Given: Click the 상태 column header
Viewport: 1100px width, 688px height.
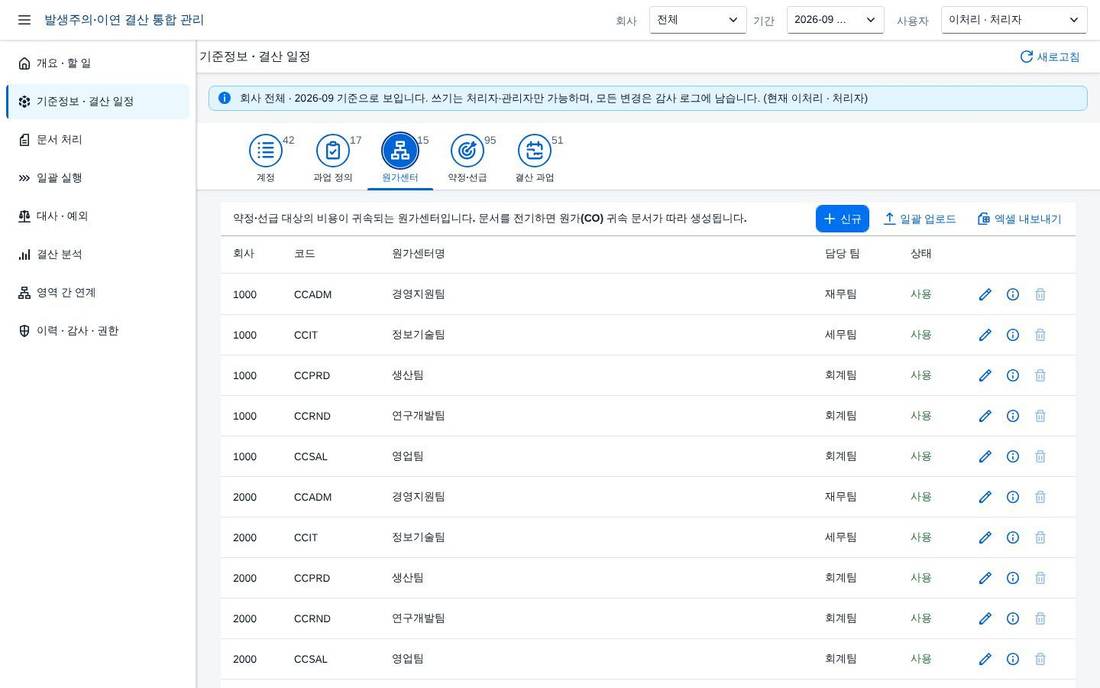Looking at the screenshot, I should [x=920, y=254].
